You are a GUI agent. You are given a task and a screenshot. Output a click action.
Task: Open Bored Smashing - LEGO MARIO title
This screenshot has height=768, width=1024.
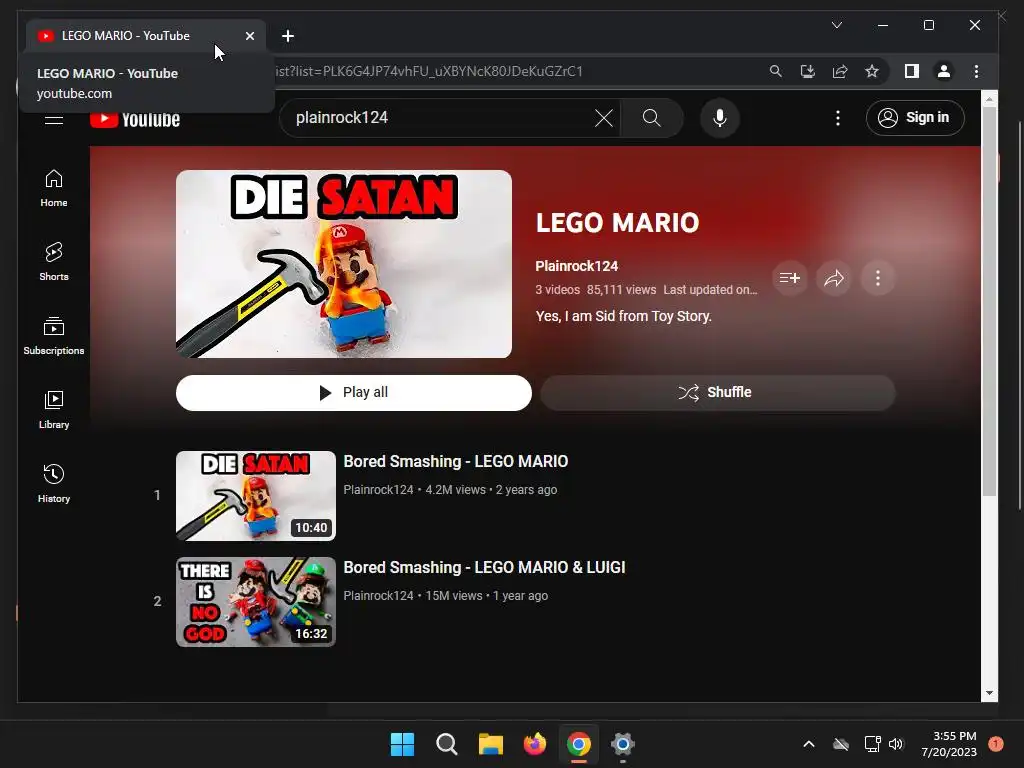(x=456, y=462)
